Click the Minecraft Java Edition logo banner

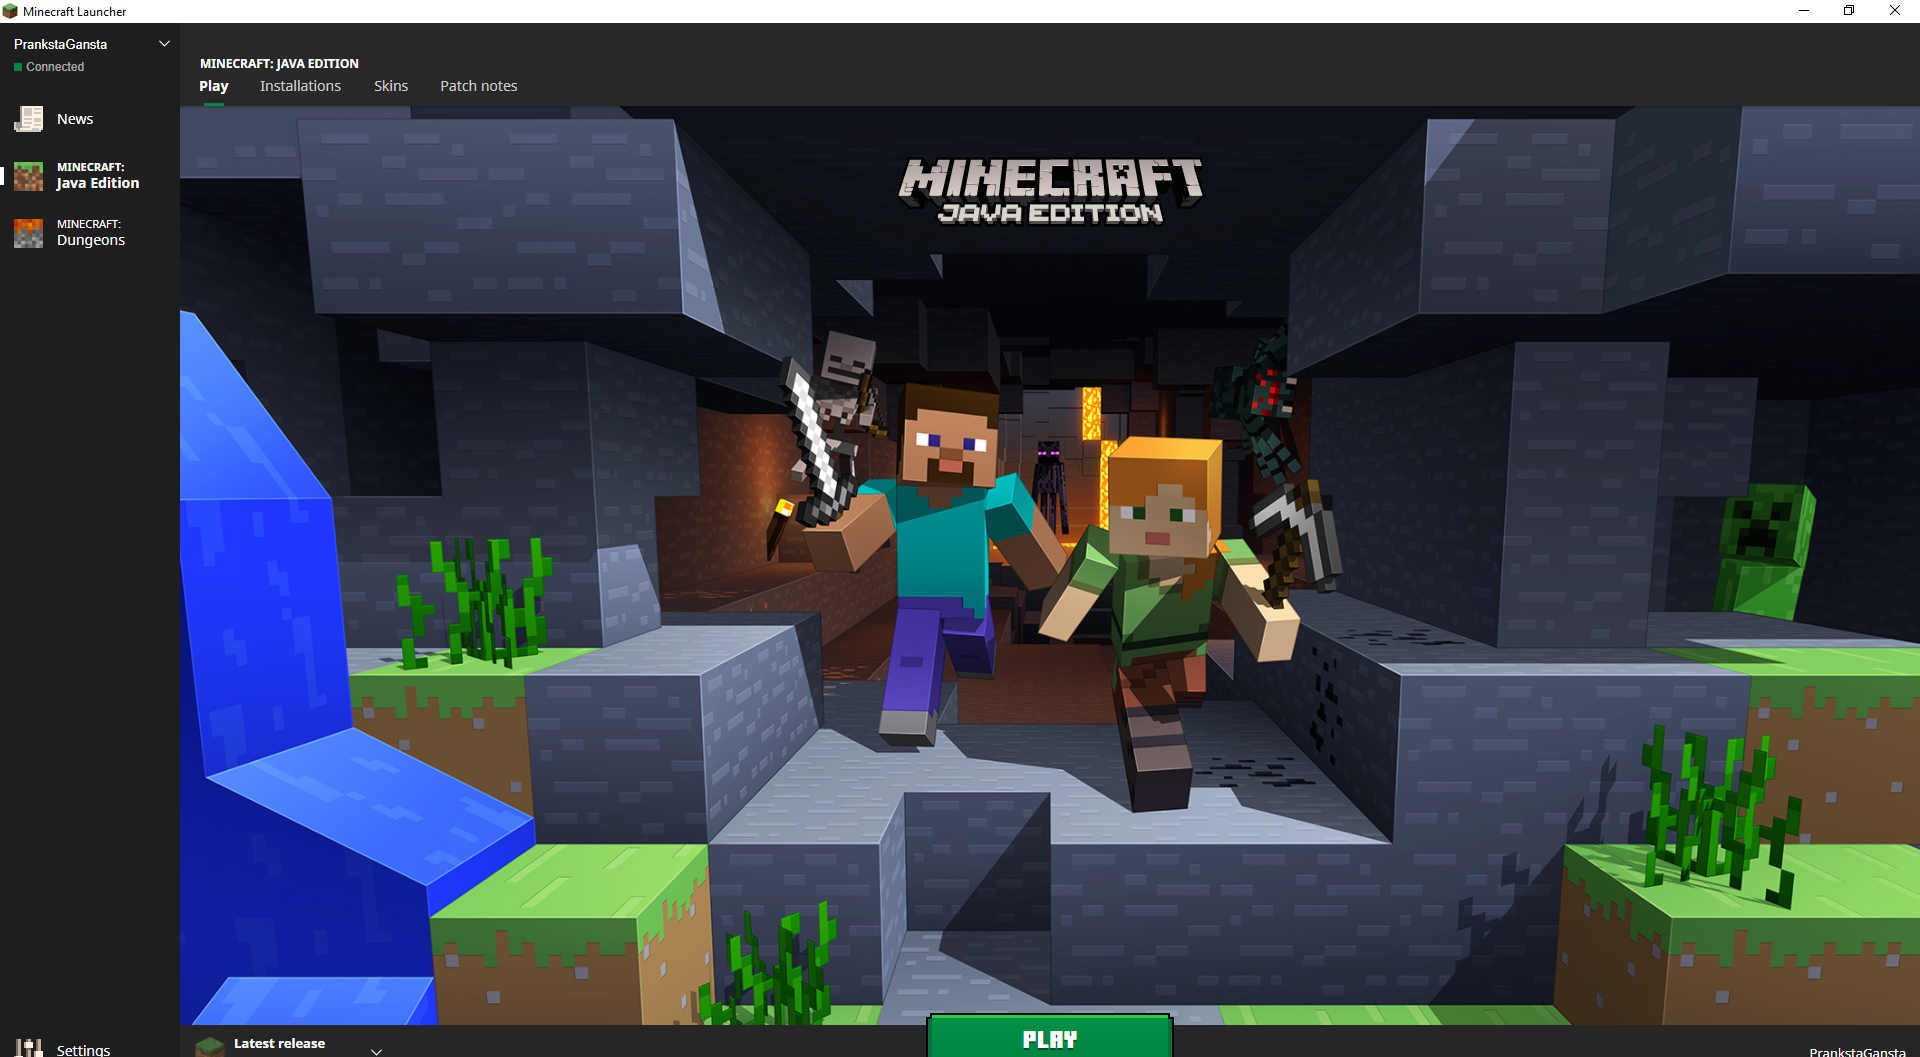[1050, 191]
